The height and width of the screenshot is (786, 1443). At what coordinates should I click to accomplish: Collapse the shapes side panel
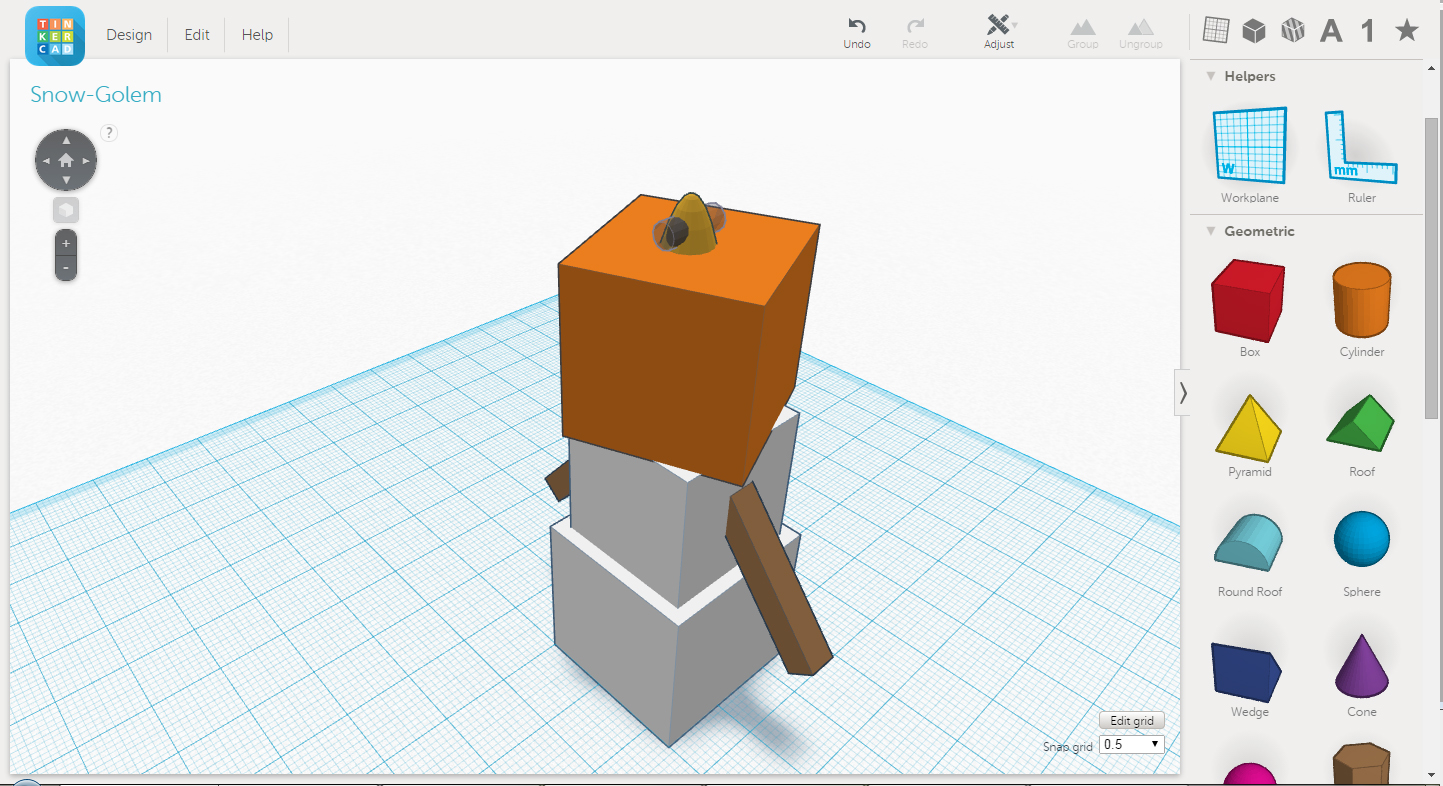point(1183,392)
